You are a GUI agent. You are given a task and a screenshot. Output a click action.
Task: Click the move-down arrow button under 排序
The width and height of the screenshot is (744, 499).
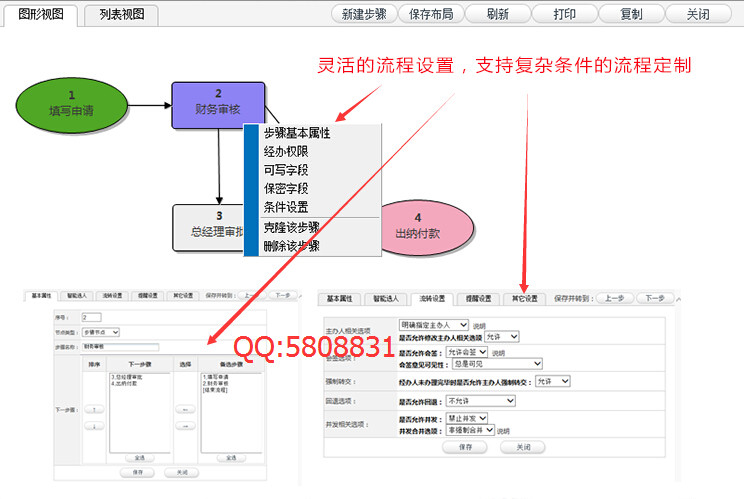click(x=94, y=426)
